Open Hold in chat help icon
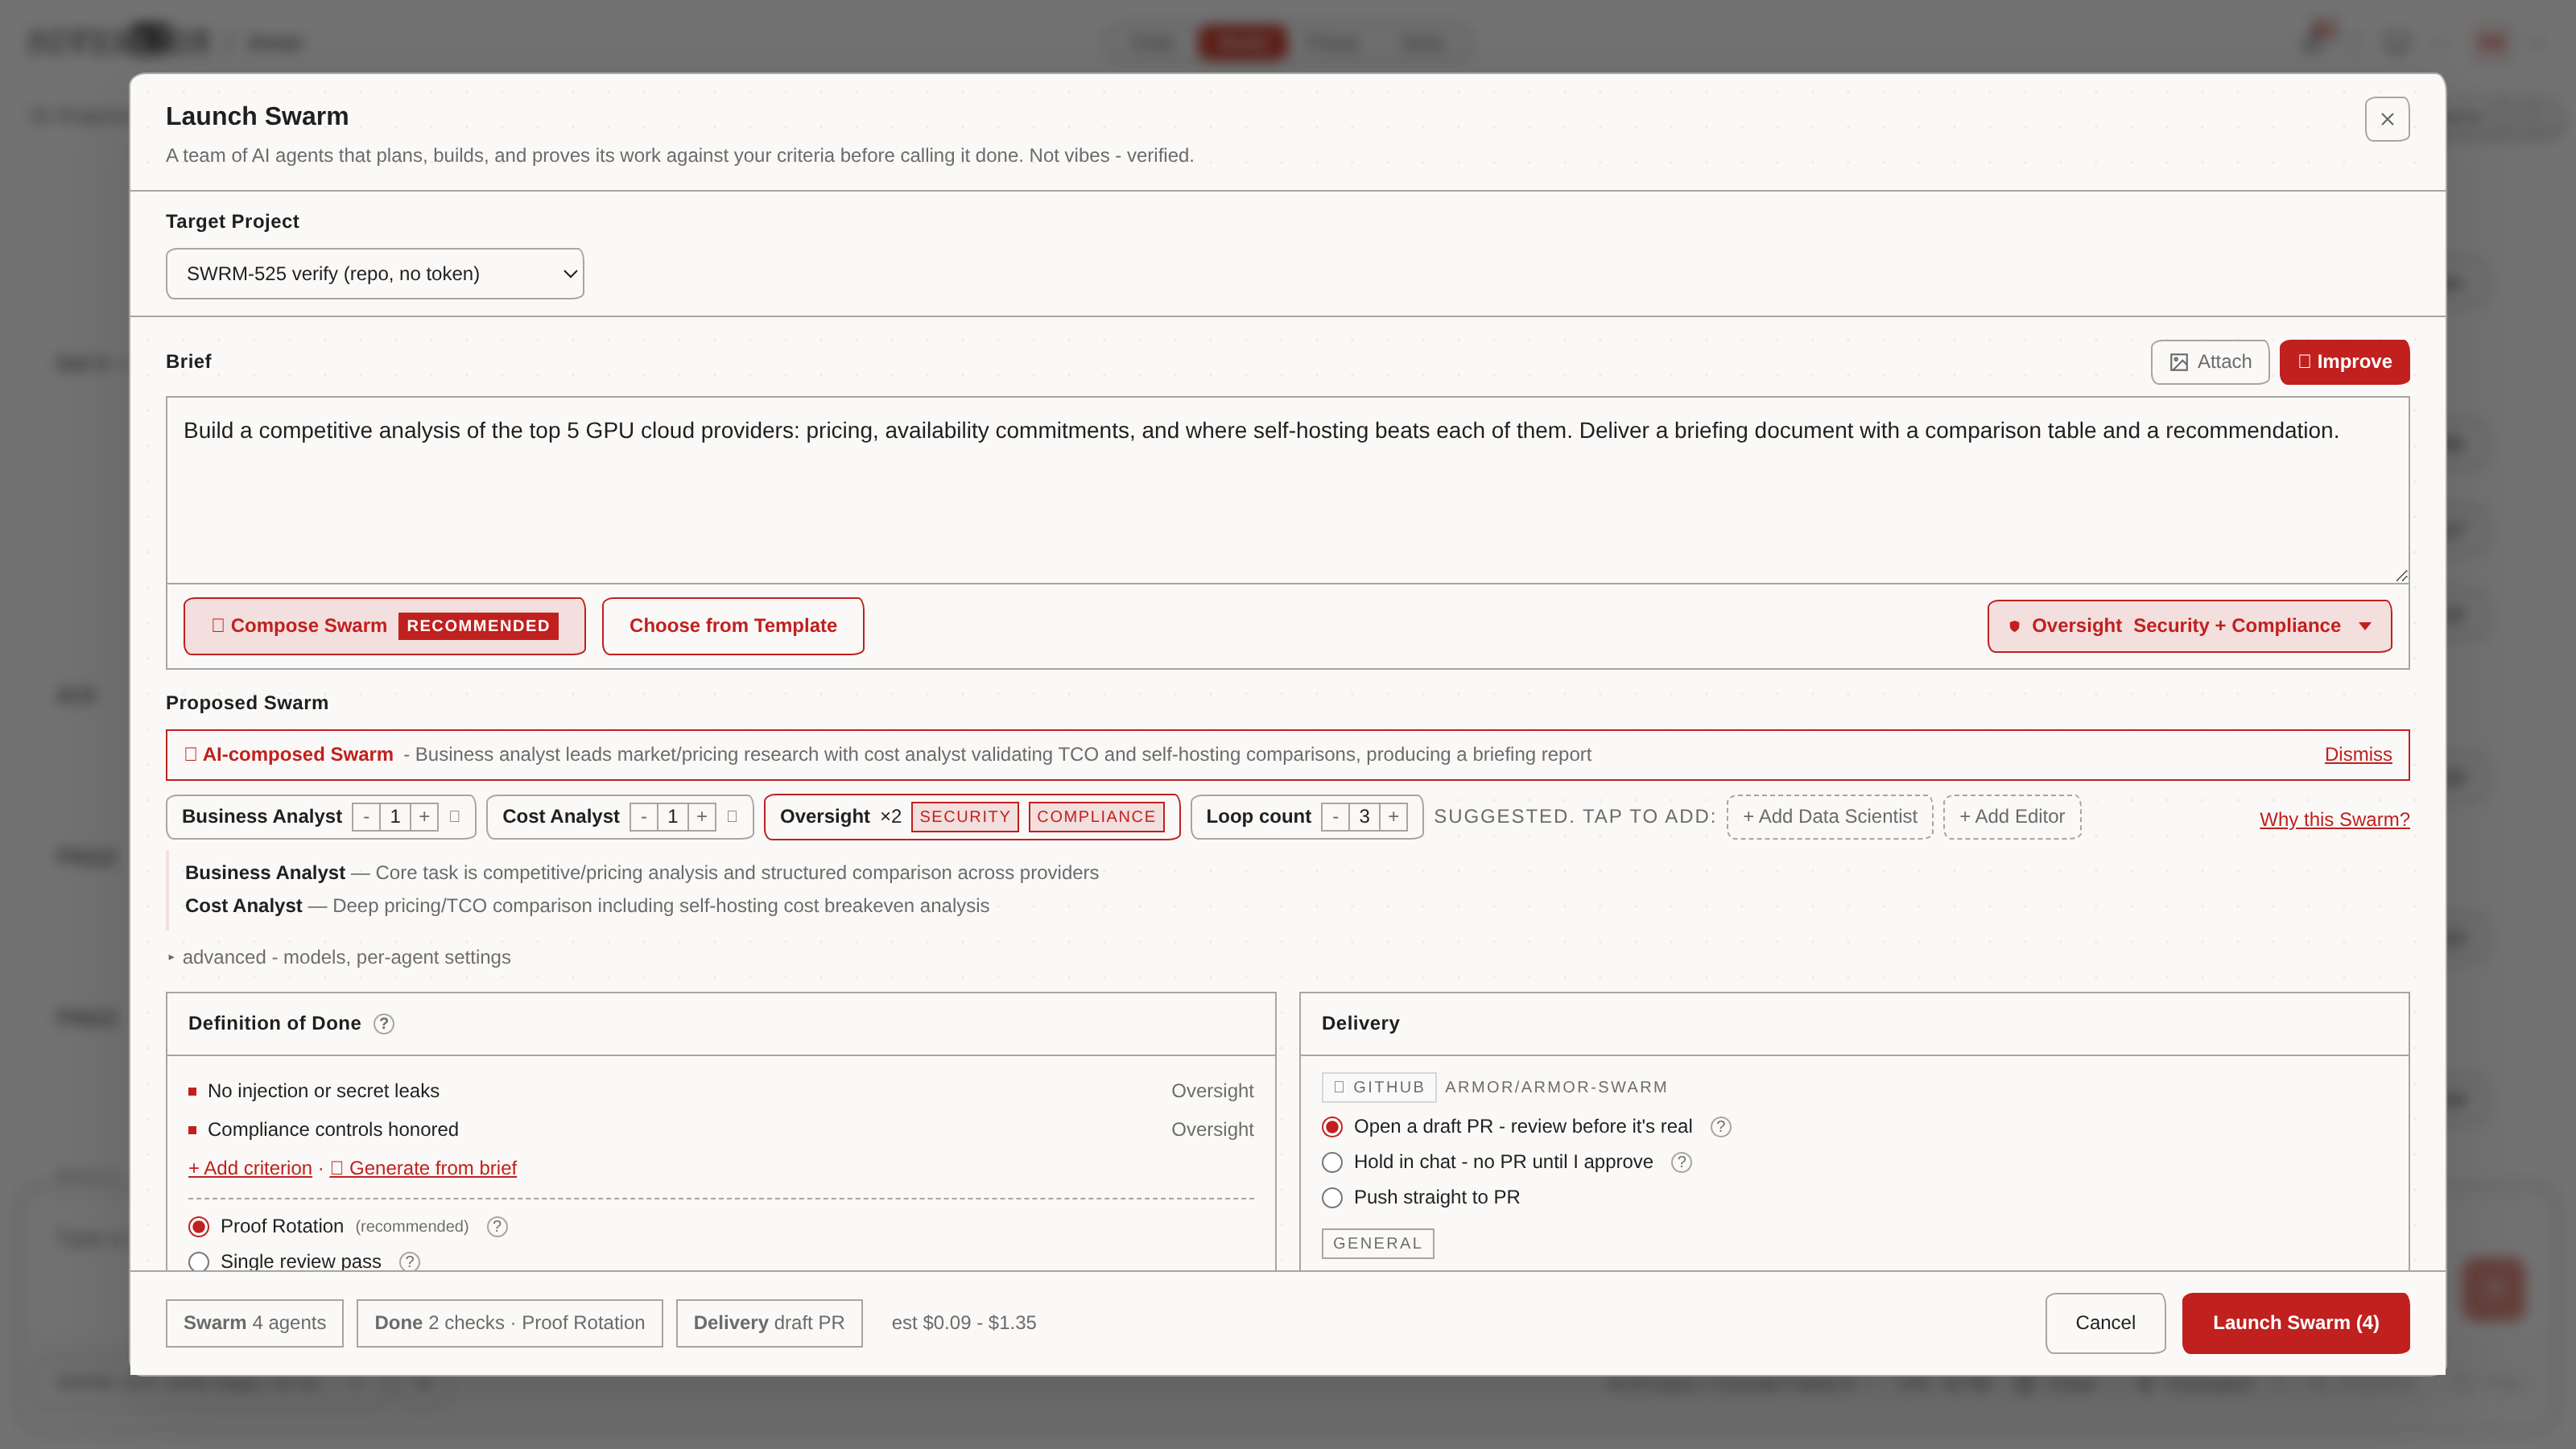This screenshot has width=2576, height=1449. click(1681, 1162)
